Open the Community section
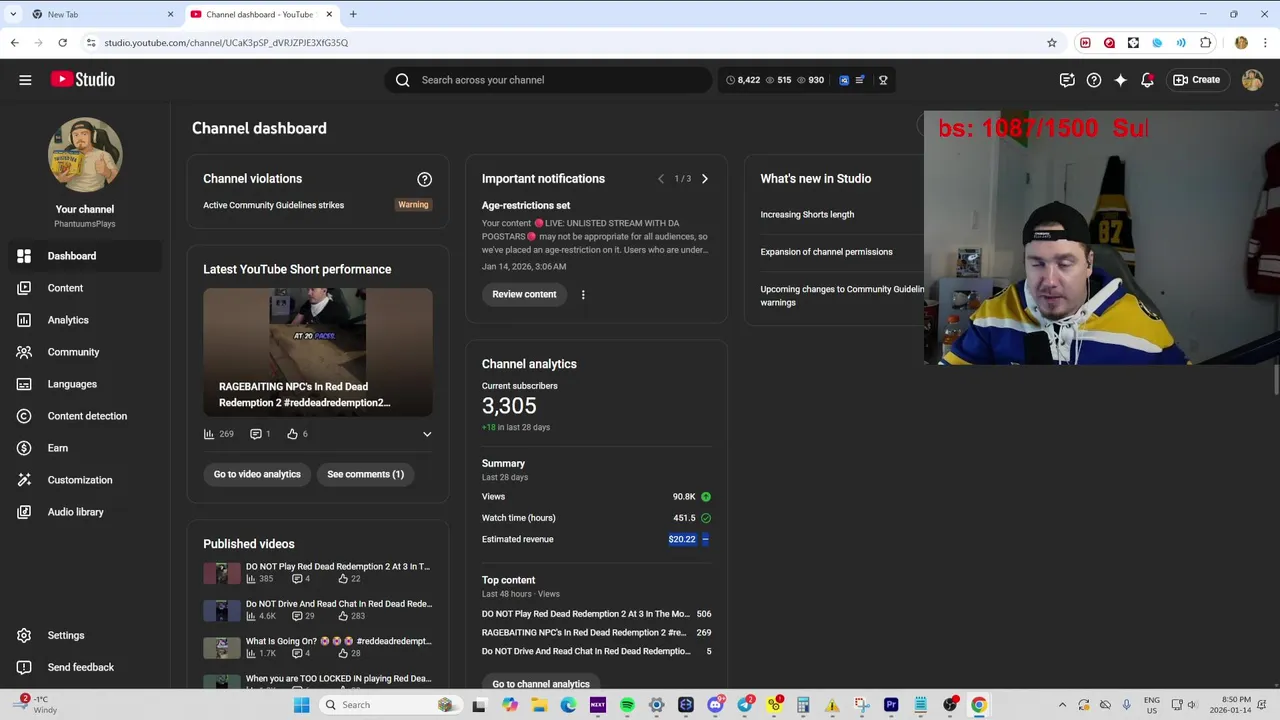 85,352
